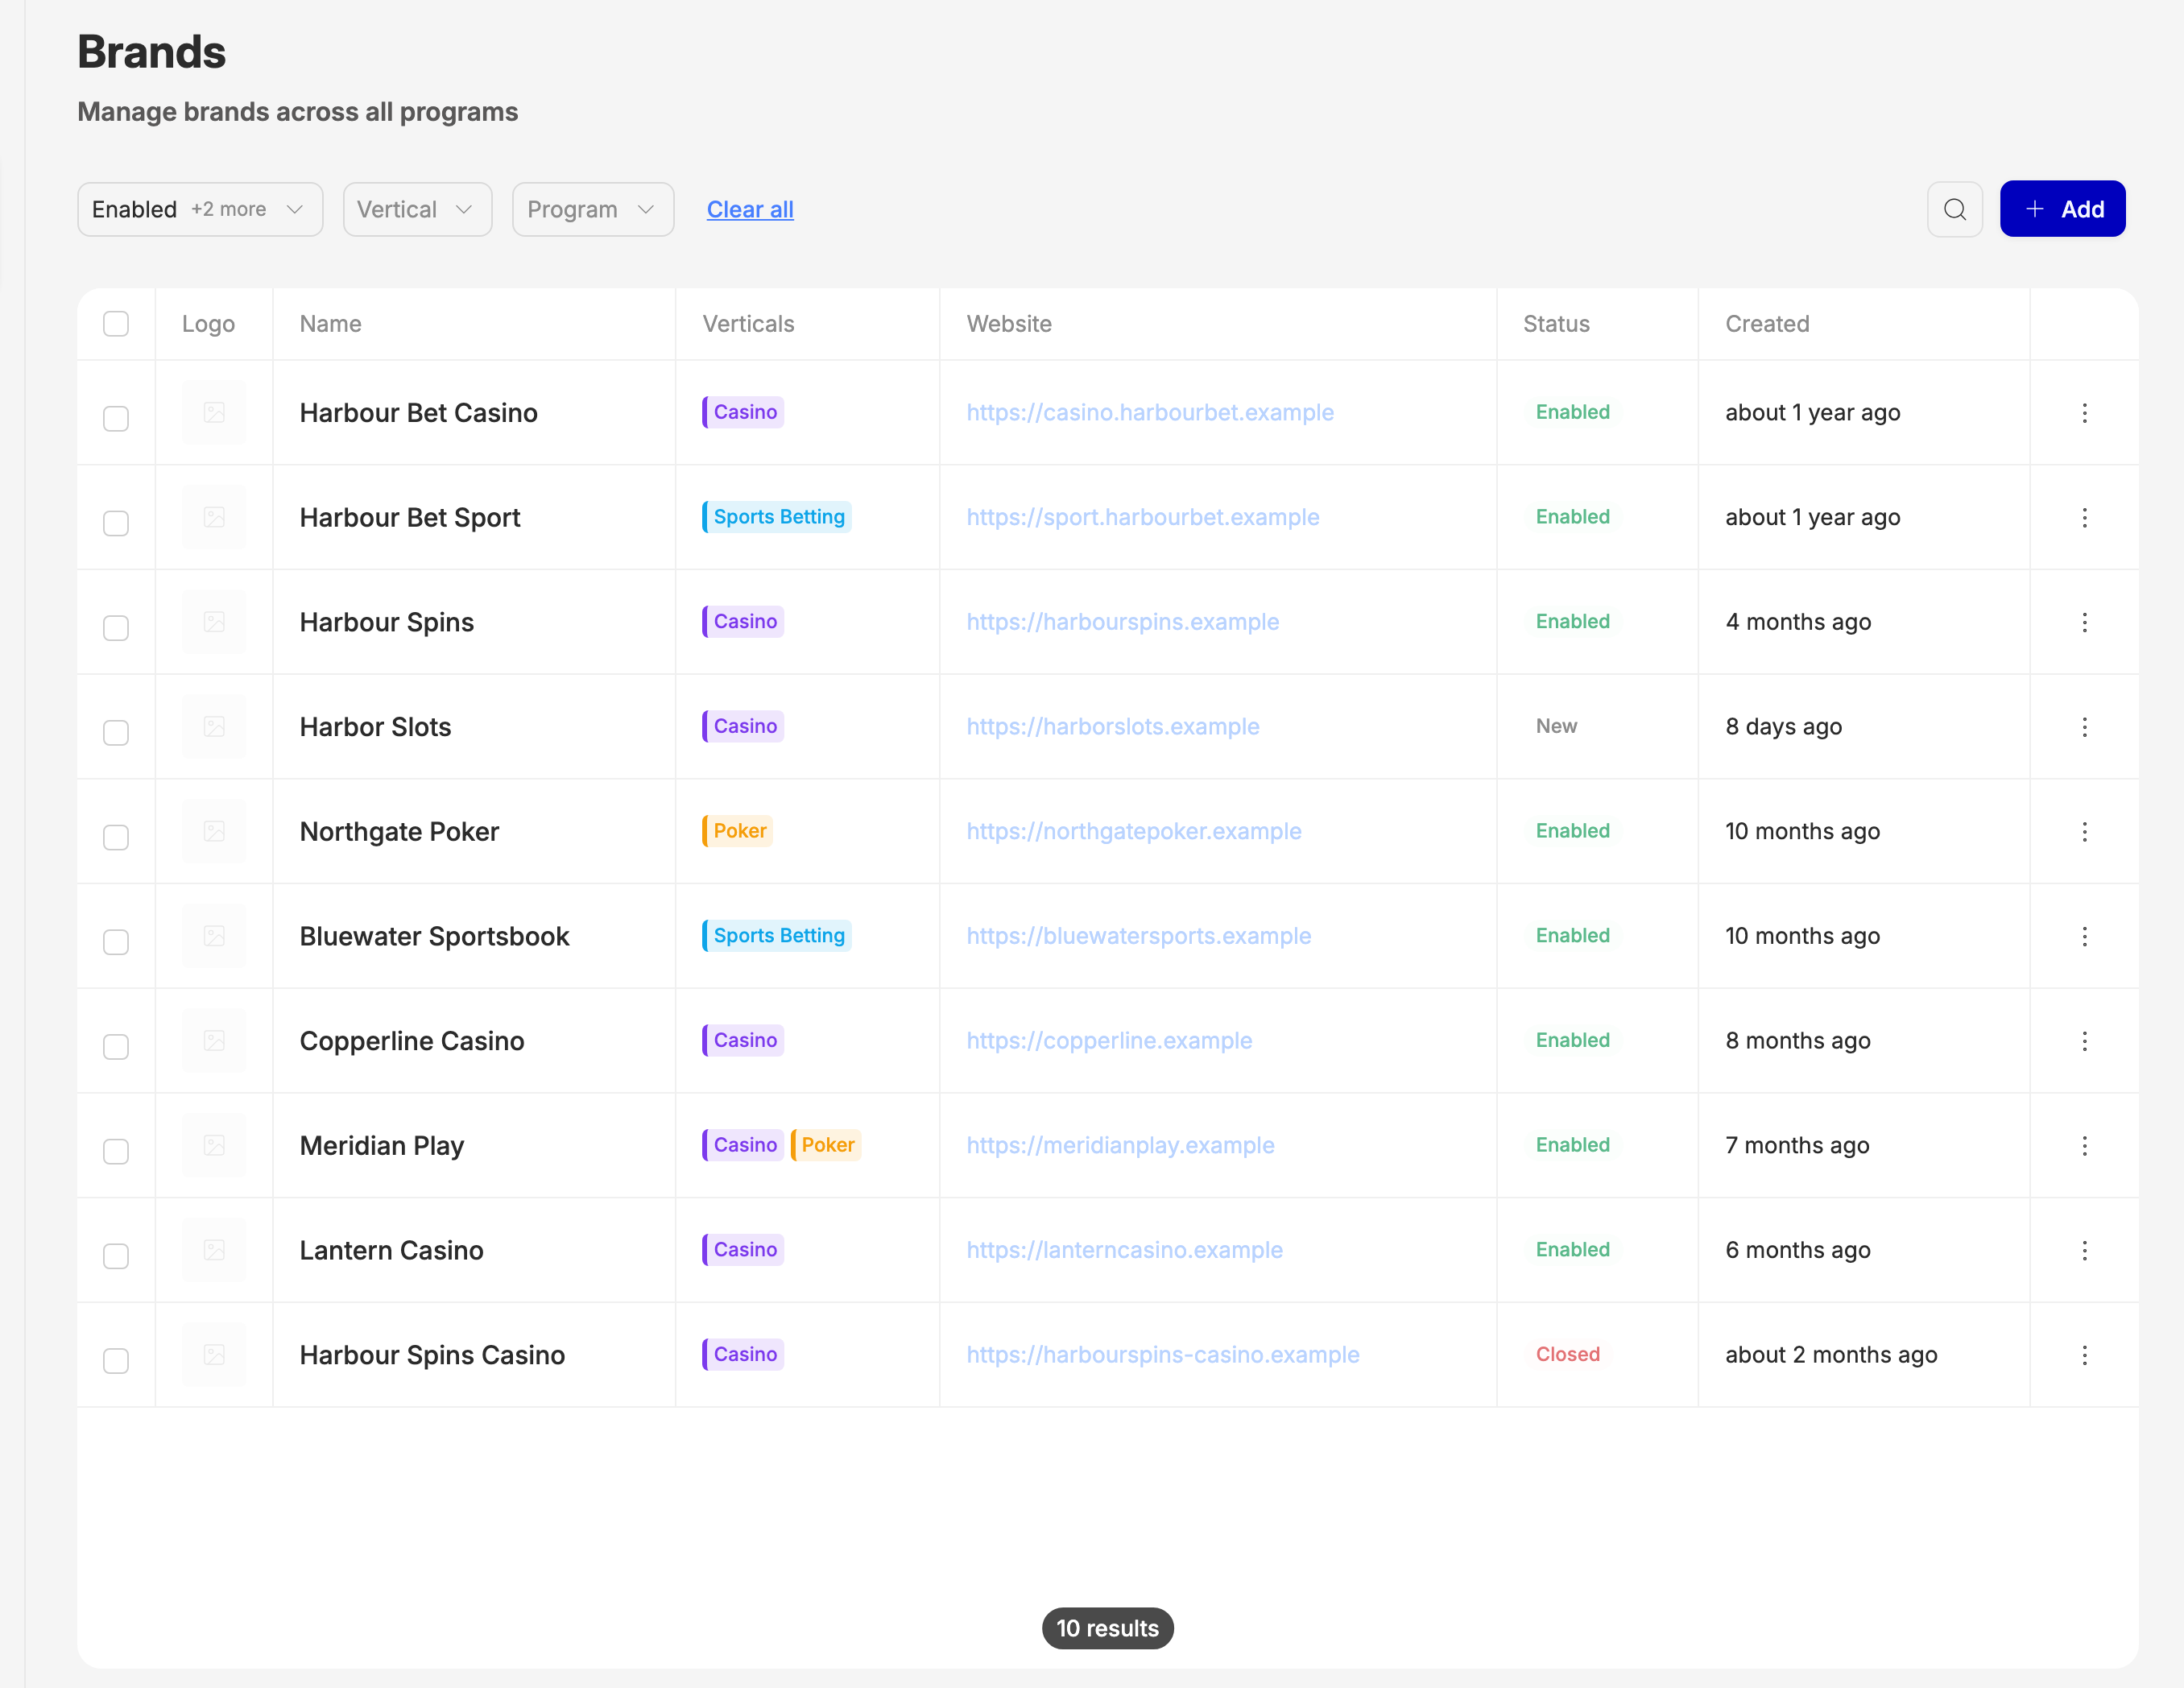Screen dimensions: 2184x1688
Task: Open actions menu for Harbour Spins Casino
Action: tap(2084, 1355)
